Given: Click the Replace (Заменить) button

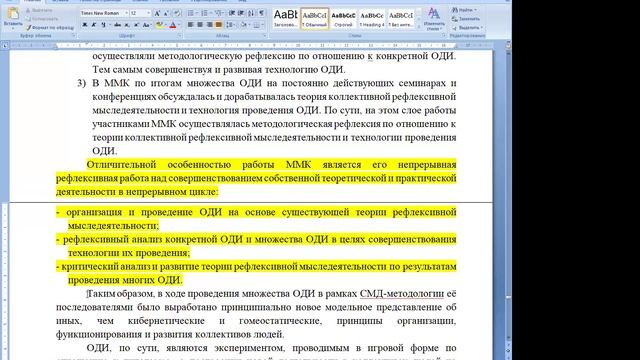Looking at the screenshot, I should [466, 18].
